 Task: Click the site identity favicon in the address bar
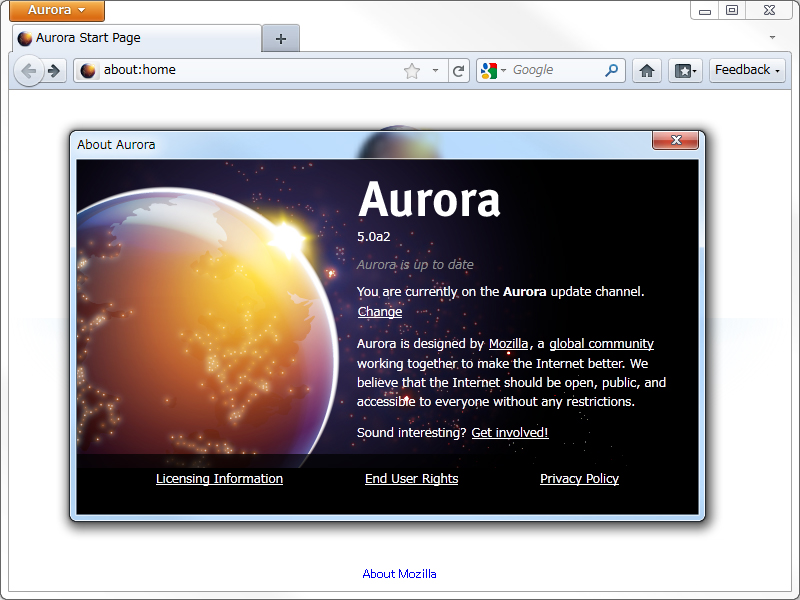tap(88, 70)
